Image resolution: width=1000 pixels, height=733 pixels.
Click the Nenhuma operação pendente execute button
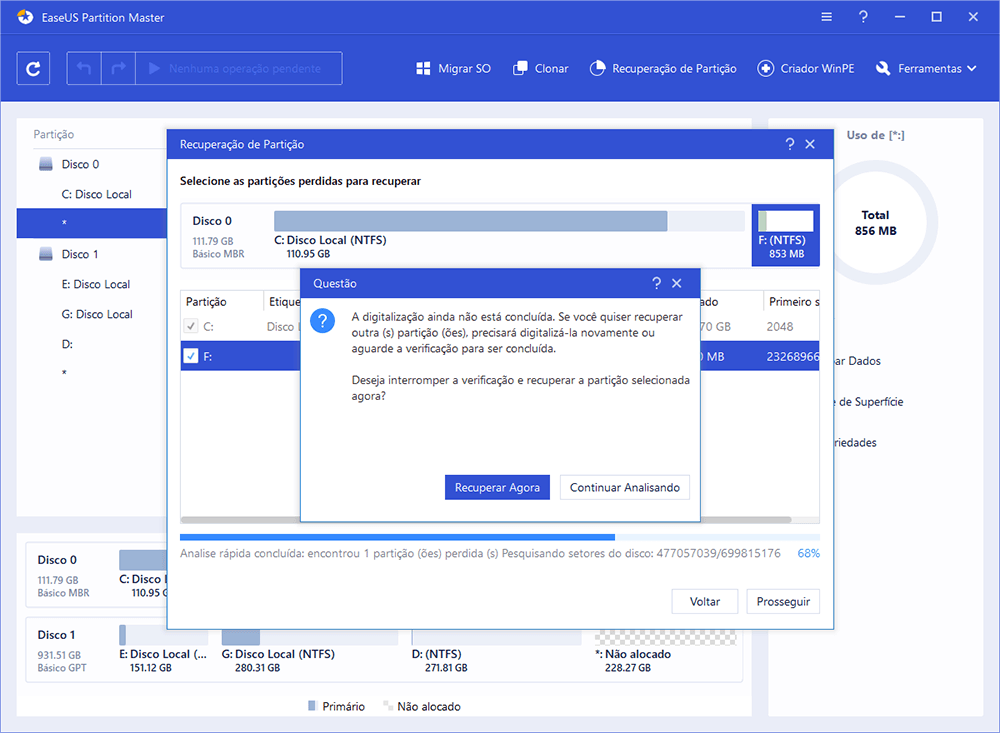pos(239,68)
